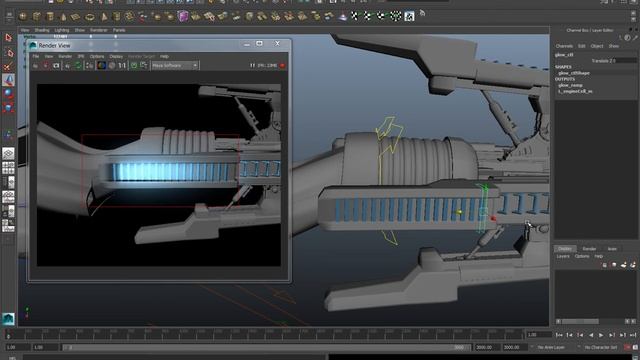This screenshot has width=640, height=360.
Task: Open viewport Shading menu
Action: (x=42, y=30)
